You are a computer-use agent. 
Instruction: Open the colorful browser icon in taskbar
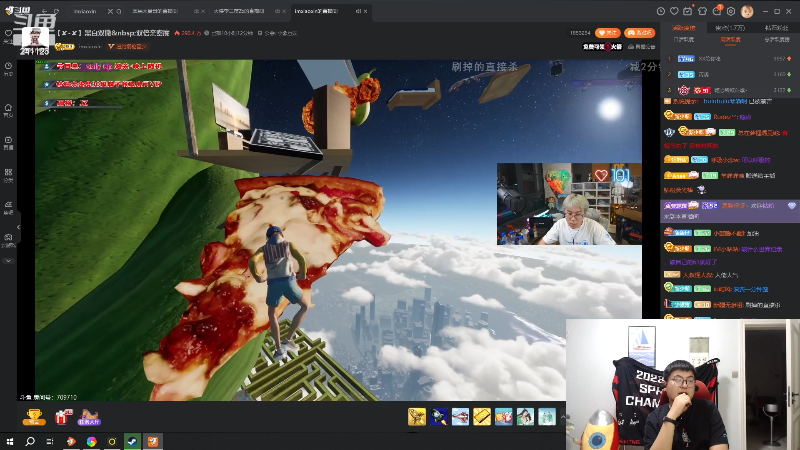[x=91, y=441]
